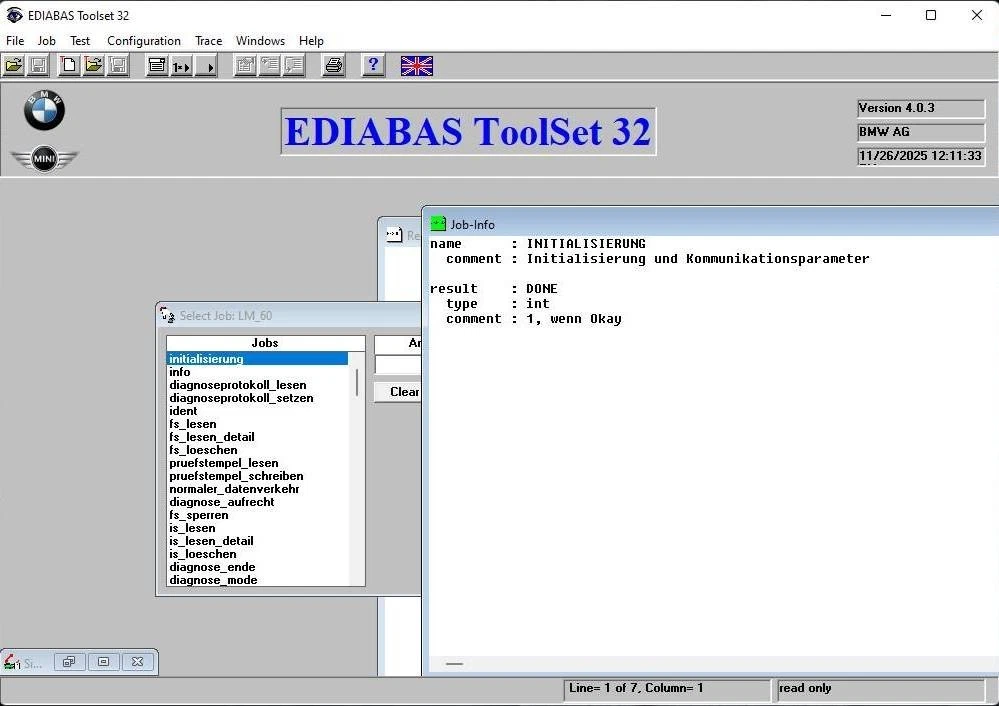Click the leftmost open-folder toolbar icon
999x706 pixels.
(13, 65)
